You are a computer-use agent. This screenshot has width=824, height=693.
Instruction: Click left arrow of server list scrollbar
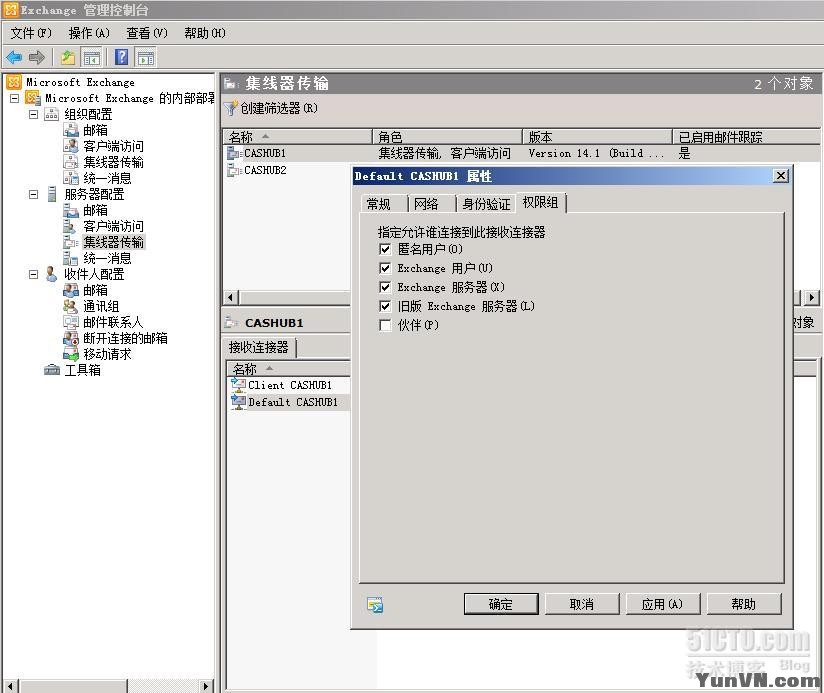(230, 297)
